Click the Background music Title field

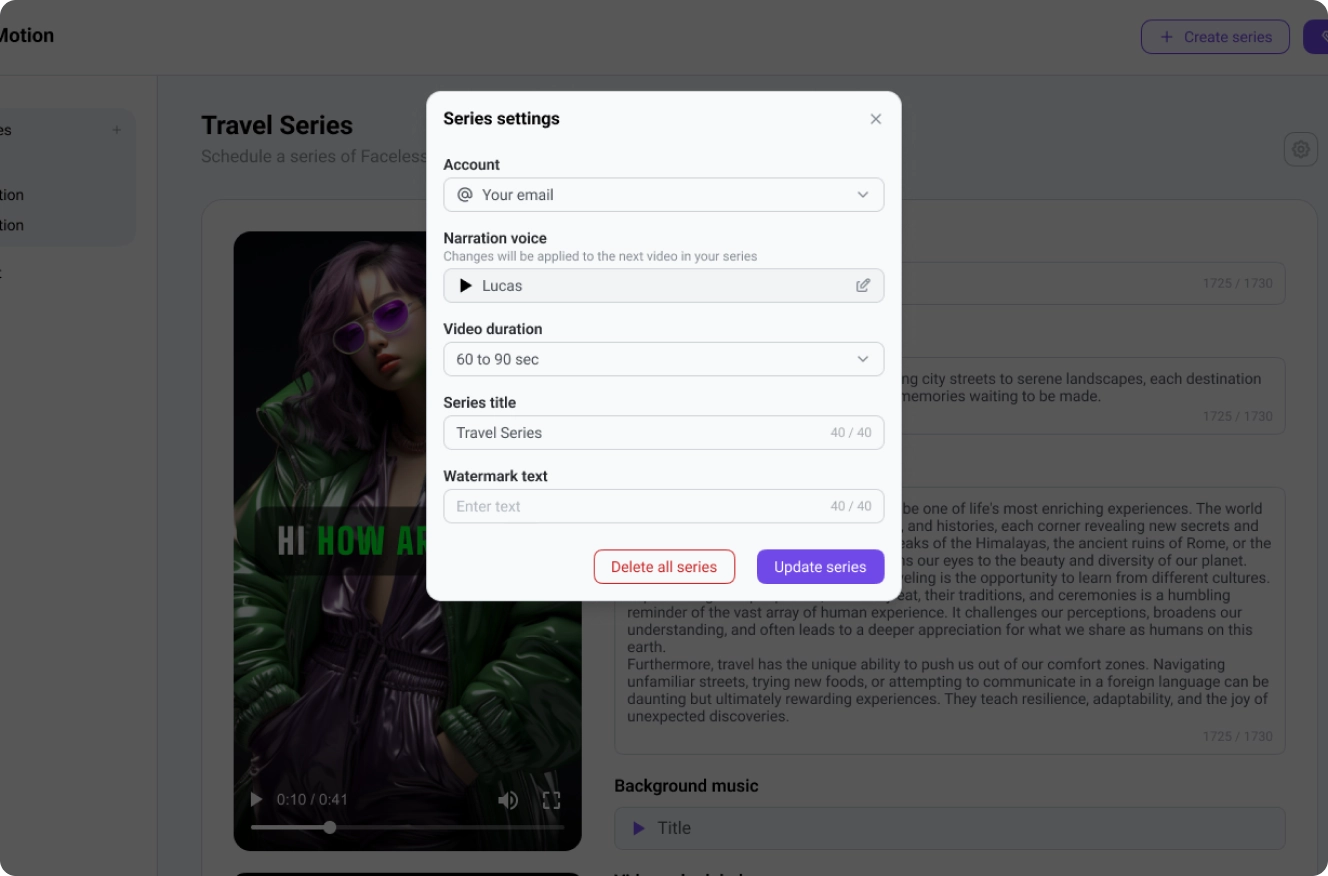click(950, 828)
